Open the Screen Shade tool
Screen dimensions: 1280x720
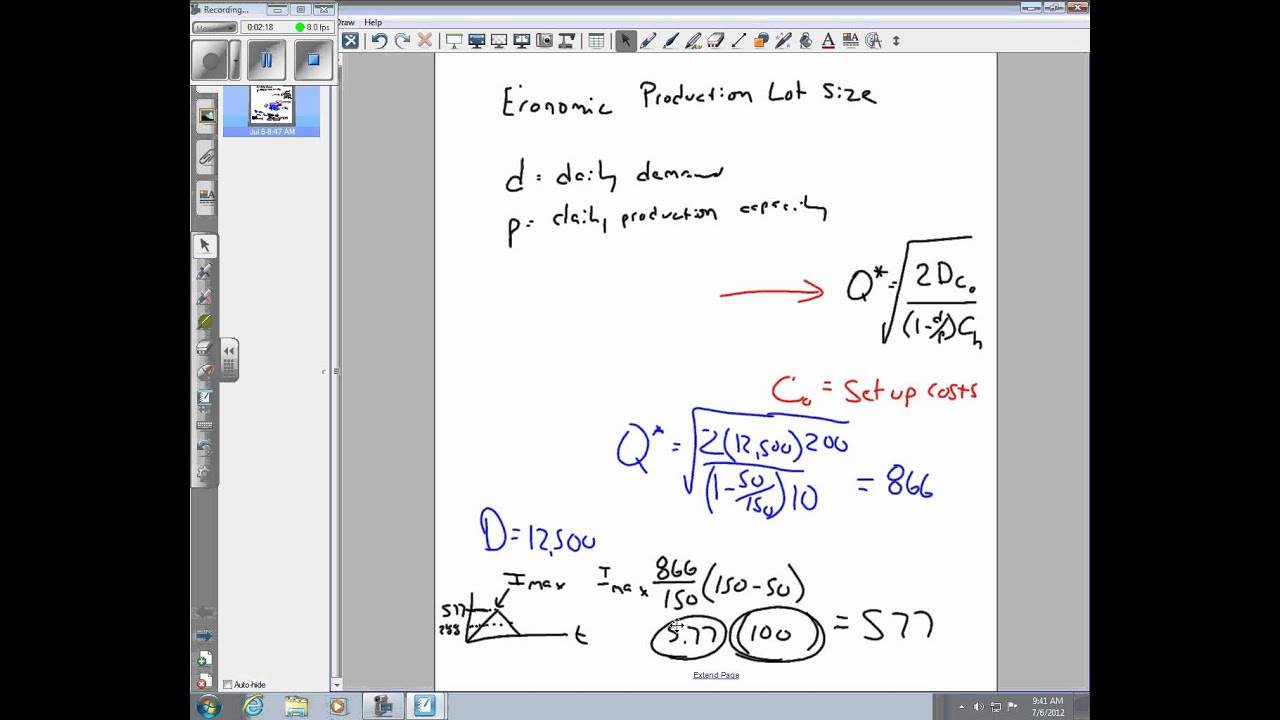[454, 41]
